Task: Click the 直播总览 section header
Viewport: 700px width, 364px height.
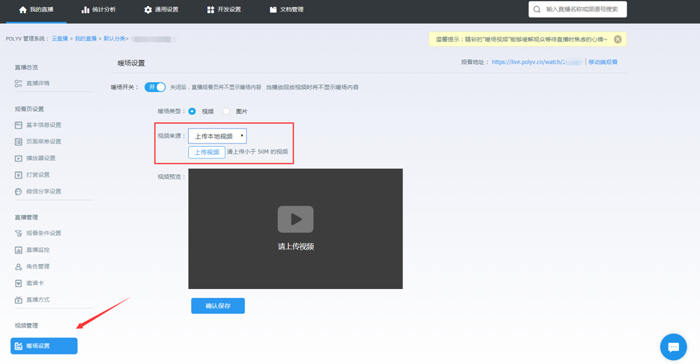Action: 26,67
